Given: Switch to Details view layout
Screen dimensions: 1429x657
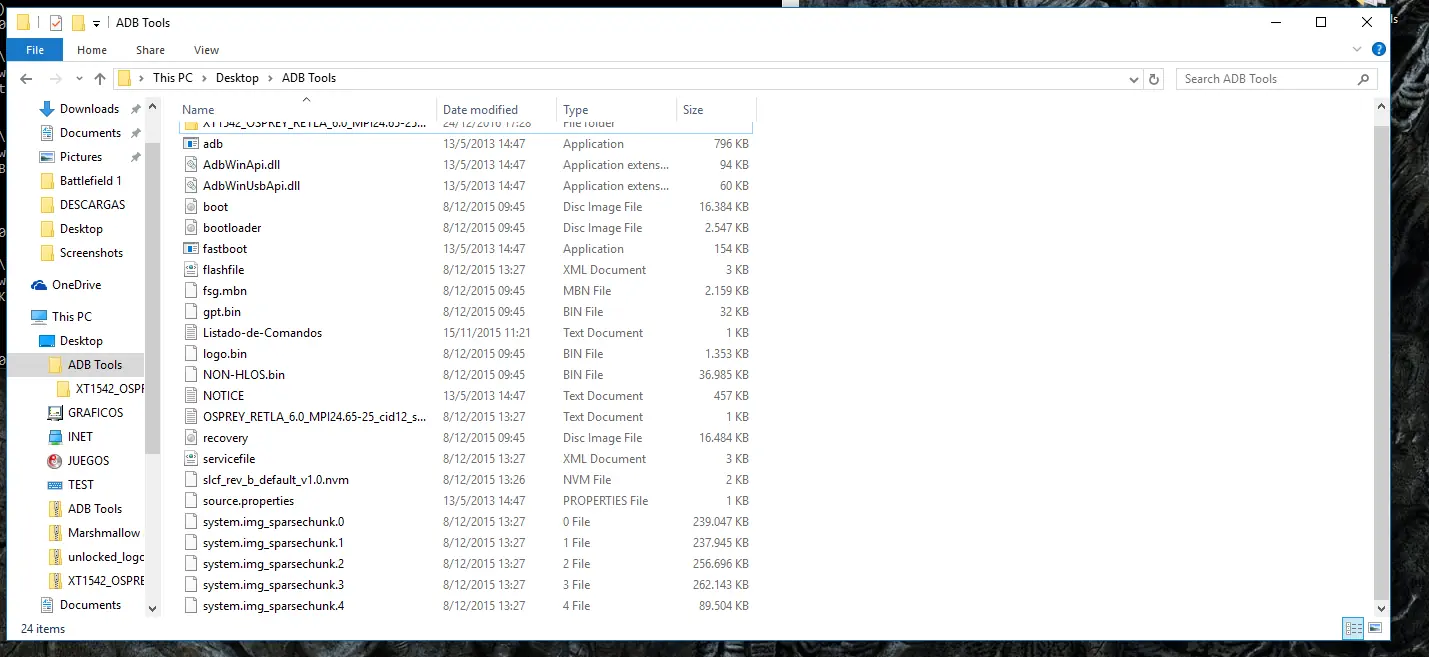Looking at the screenshot, I should pos(1354,628).
